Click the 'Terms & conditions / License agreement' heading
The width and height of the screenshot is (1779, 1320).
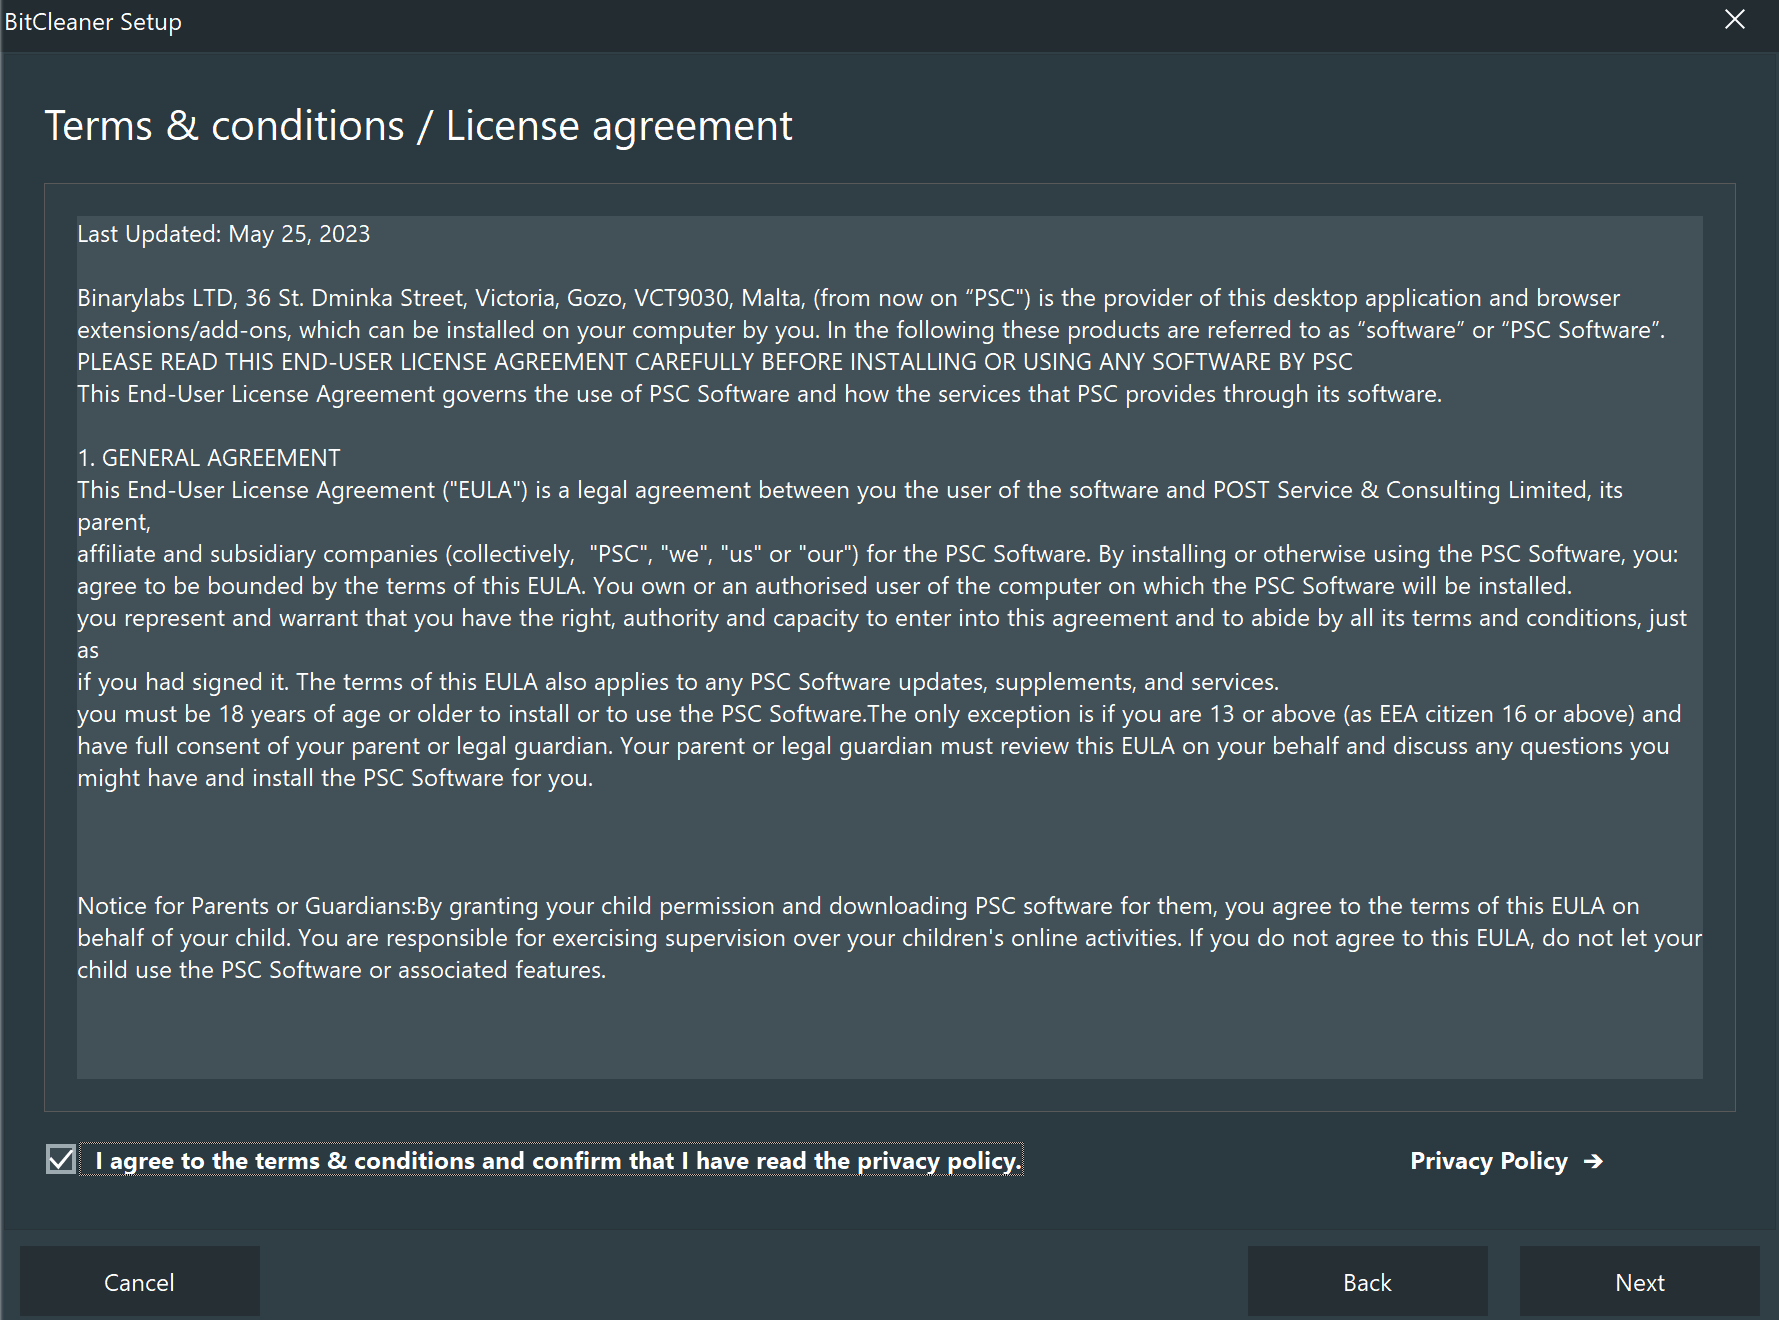point(418,126)
